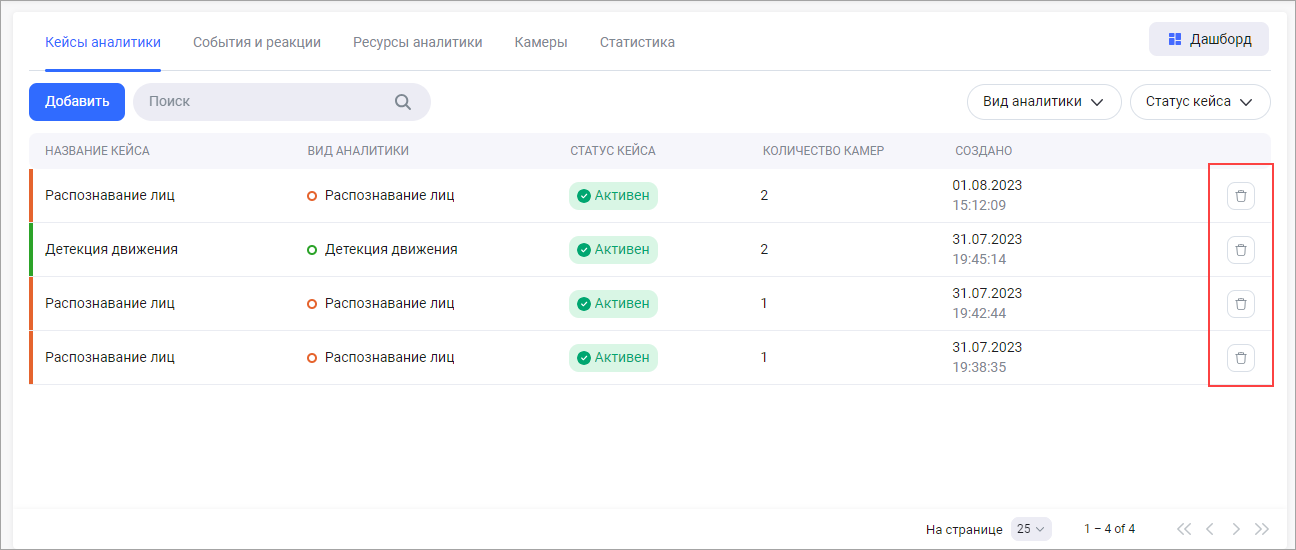Image resolution: width=1296 pixels, height=550 pixels.
Task: Click the search magnifier icon
Action: tap(403, 102)
